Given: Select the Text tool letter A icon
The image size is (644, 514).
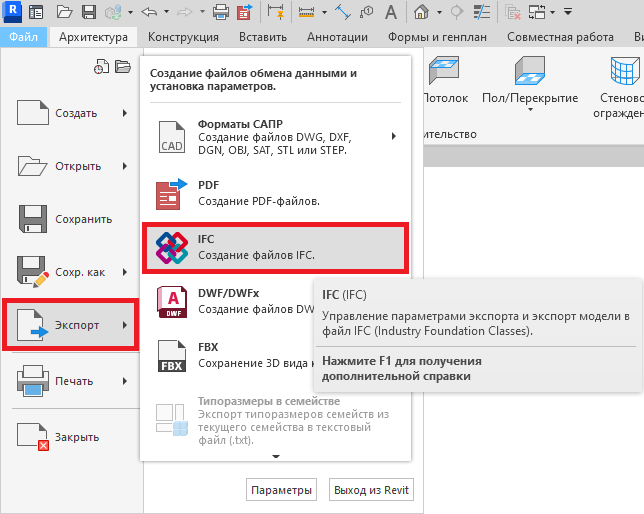Looking at the screenshot, I should 391,12.
